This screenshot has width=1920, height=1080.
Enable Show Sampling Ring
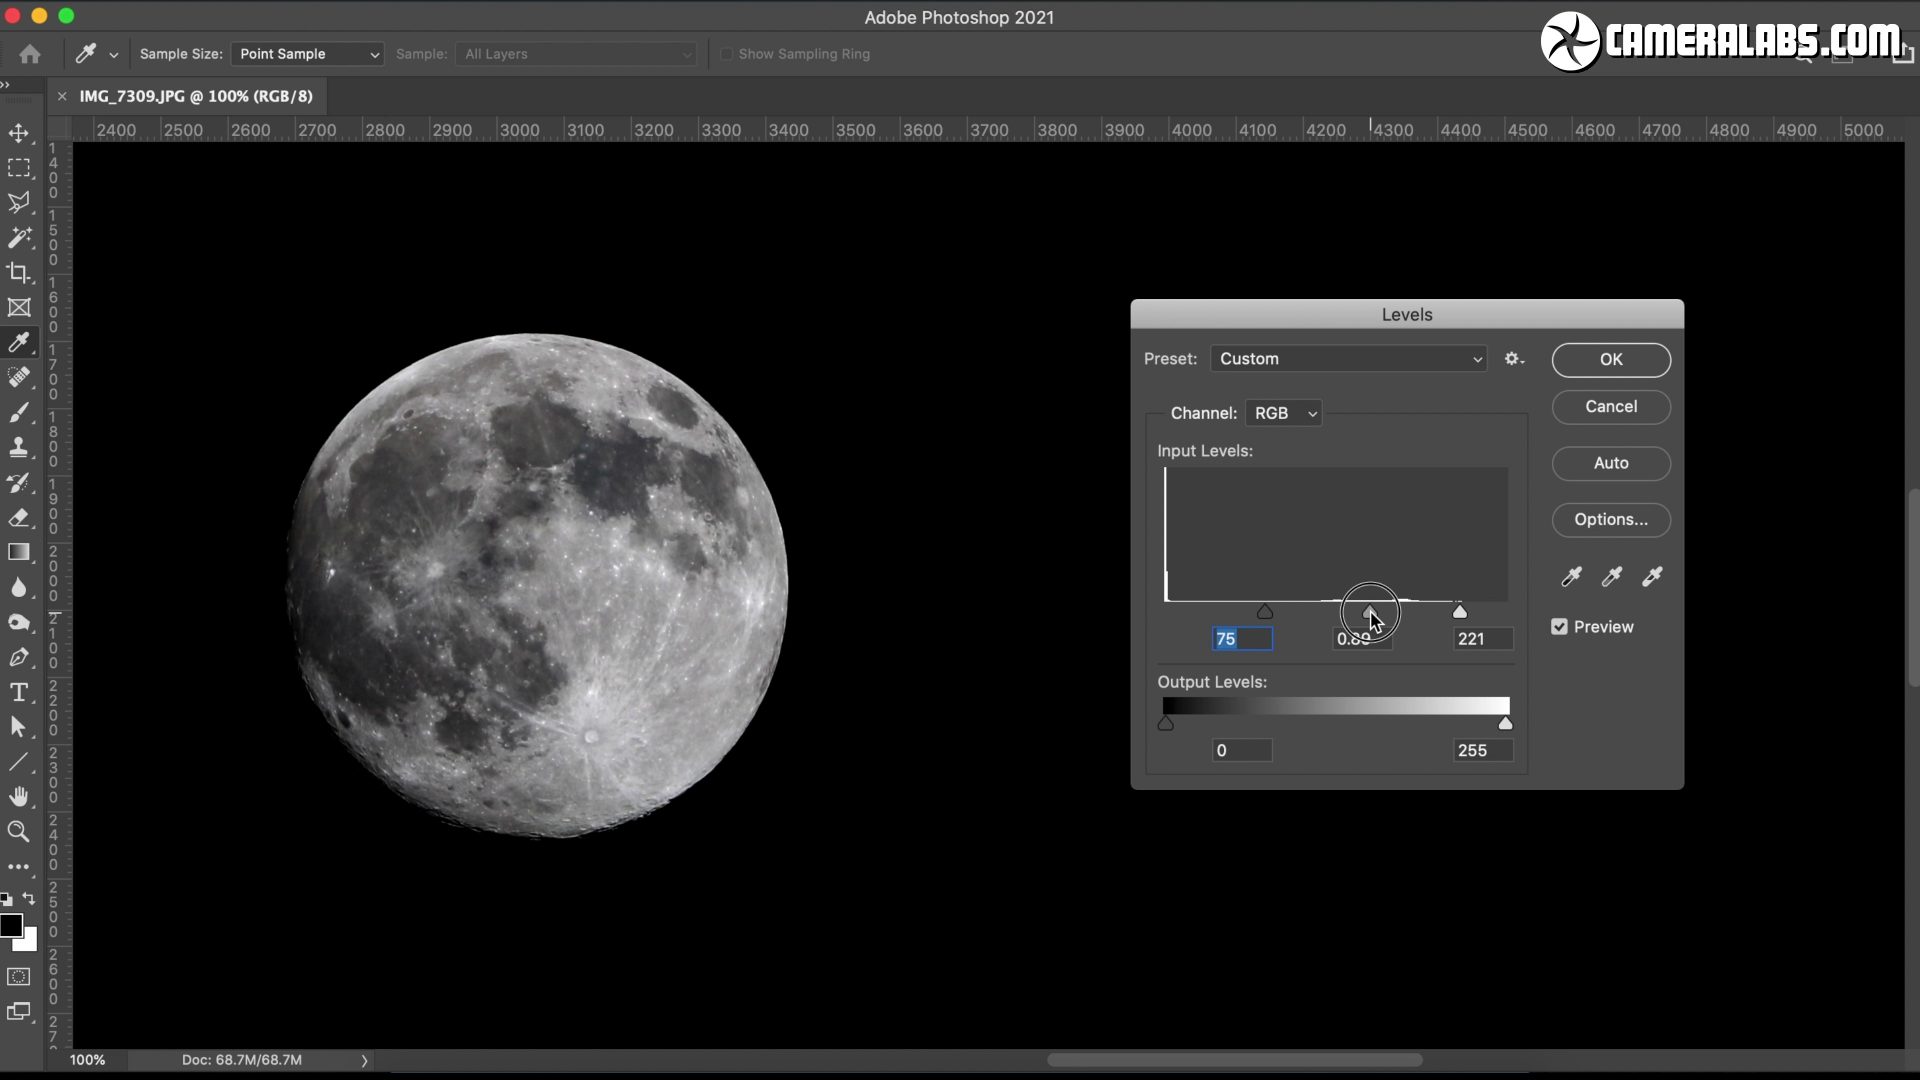coord(728,54)
